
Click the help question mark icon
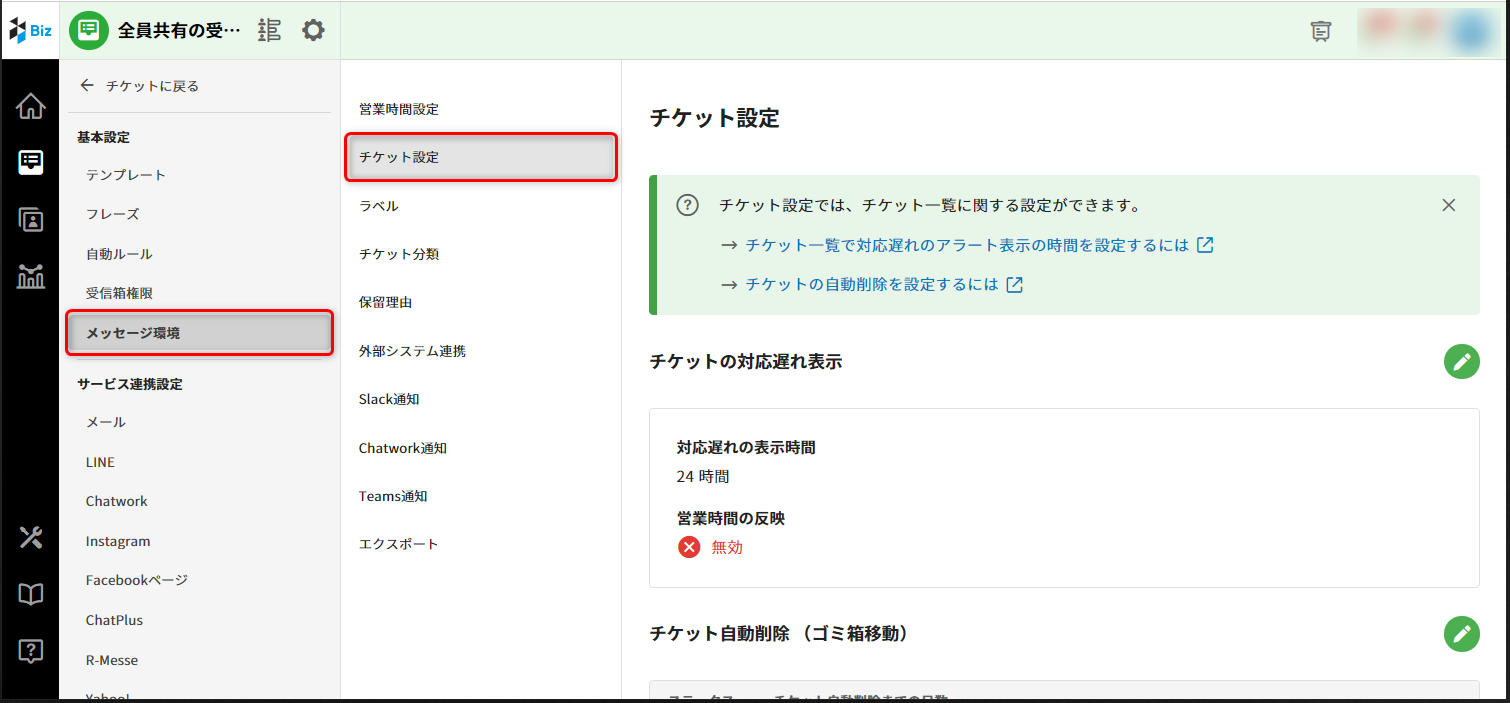pos(31,651)
